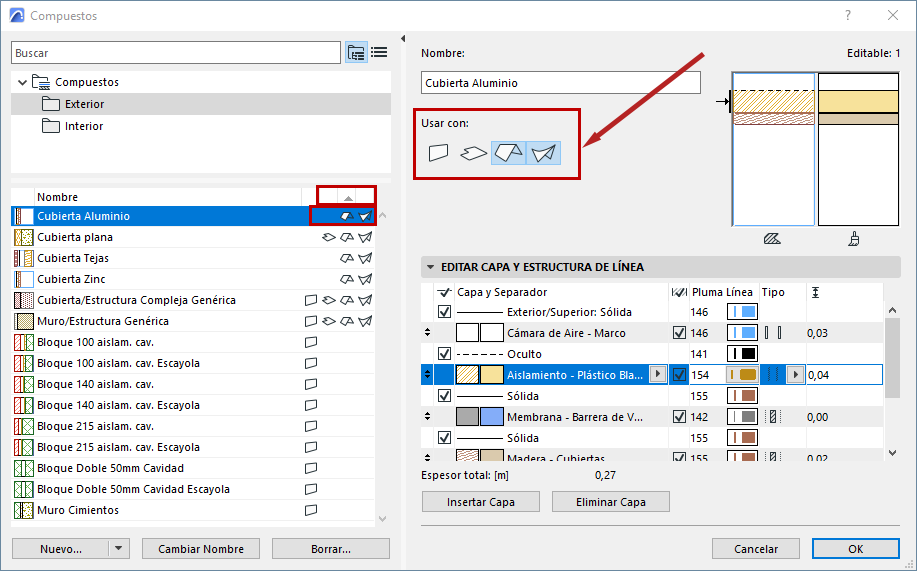Click the hatch fill of Aislamiento layer
The image size is (917, 571).
(x=467, y=374)
